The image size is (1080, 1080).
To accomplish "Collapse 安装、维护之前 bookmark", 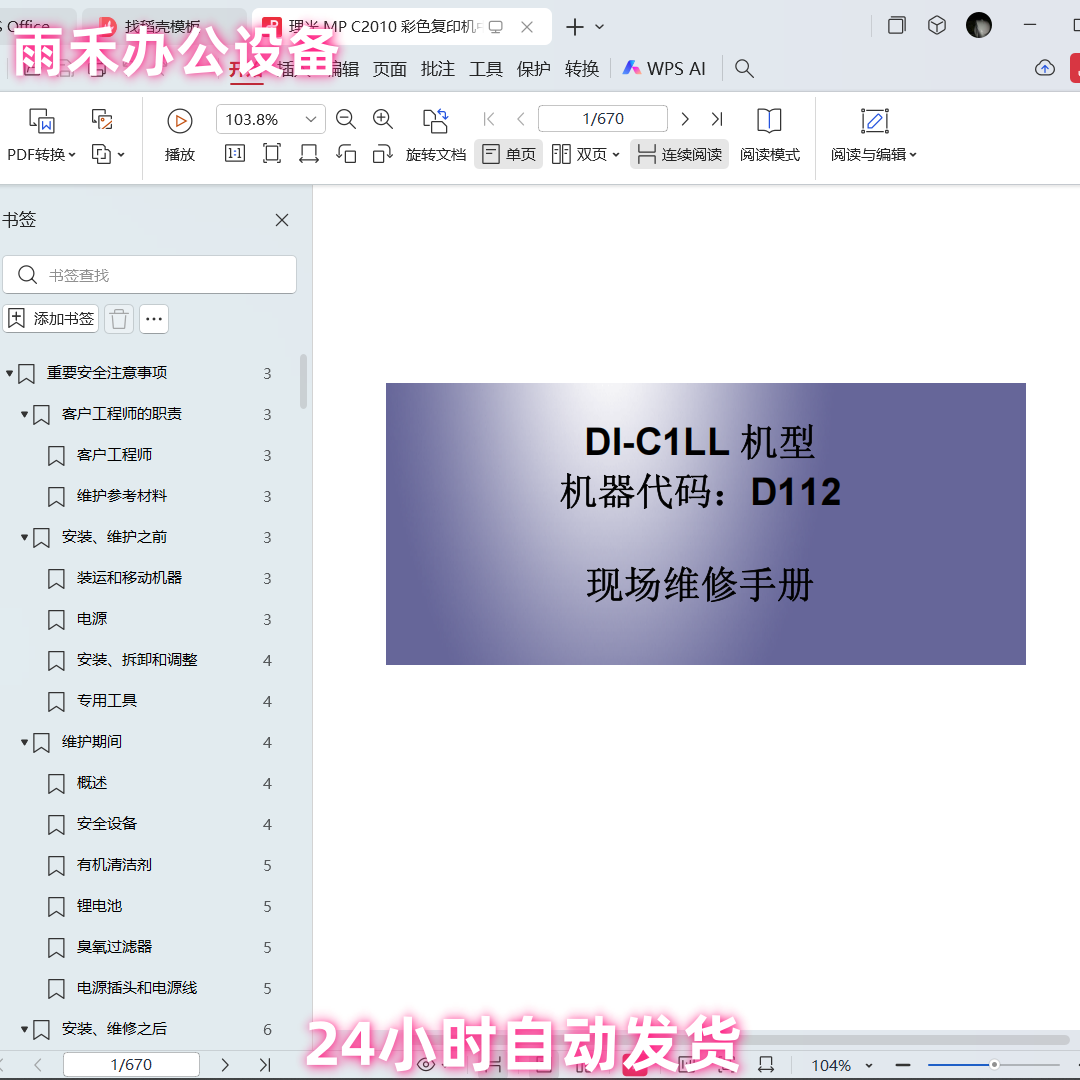I will (24, 537).
